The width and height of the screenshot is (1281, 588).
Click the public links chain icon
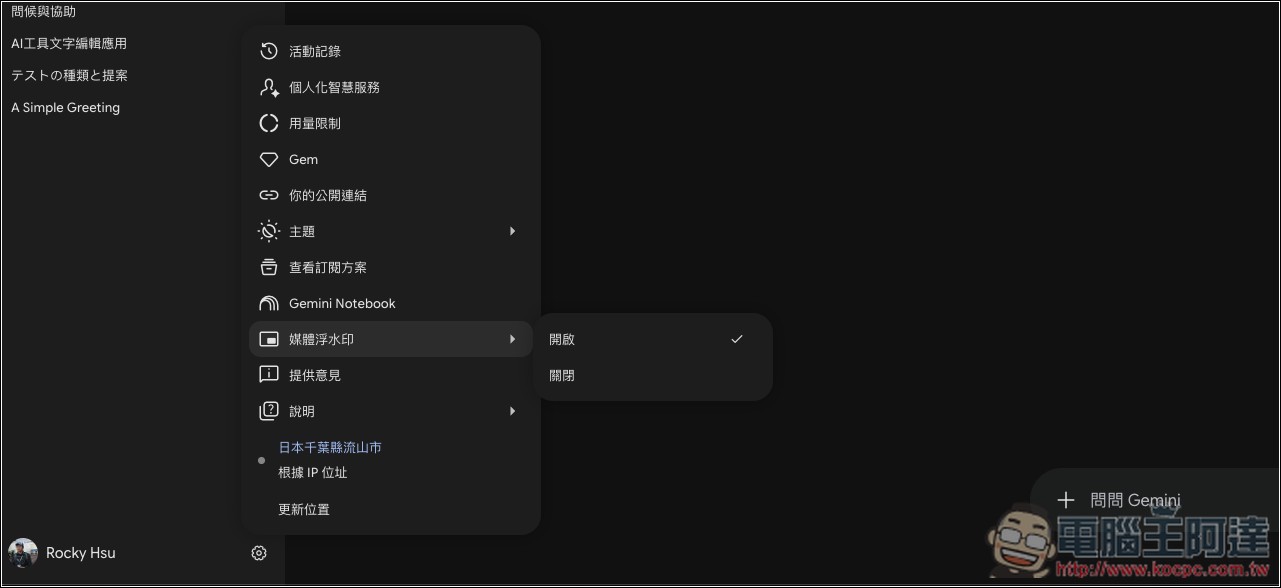pos(269,195)
